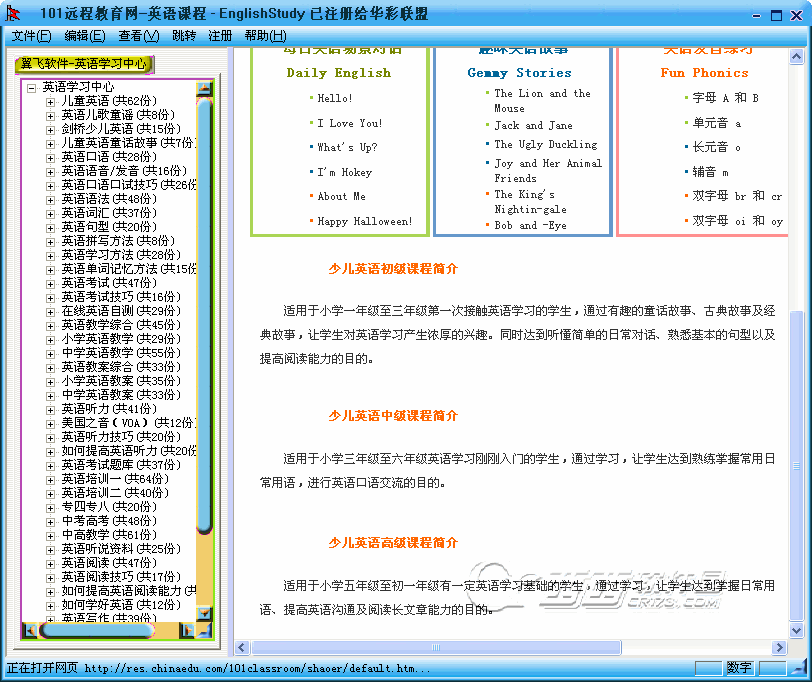Viewport: 812px width, 682px height.
Task: Collapse the 英语学习中心 root node
Action: (x=32, y=87)
